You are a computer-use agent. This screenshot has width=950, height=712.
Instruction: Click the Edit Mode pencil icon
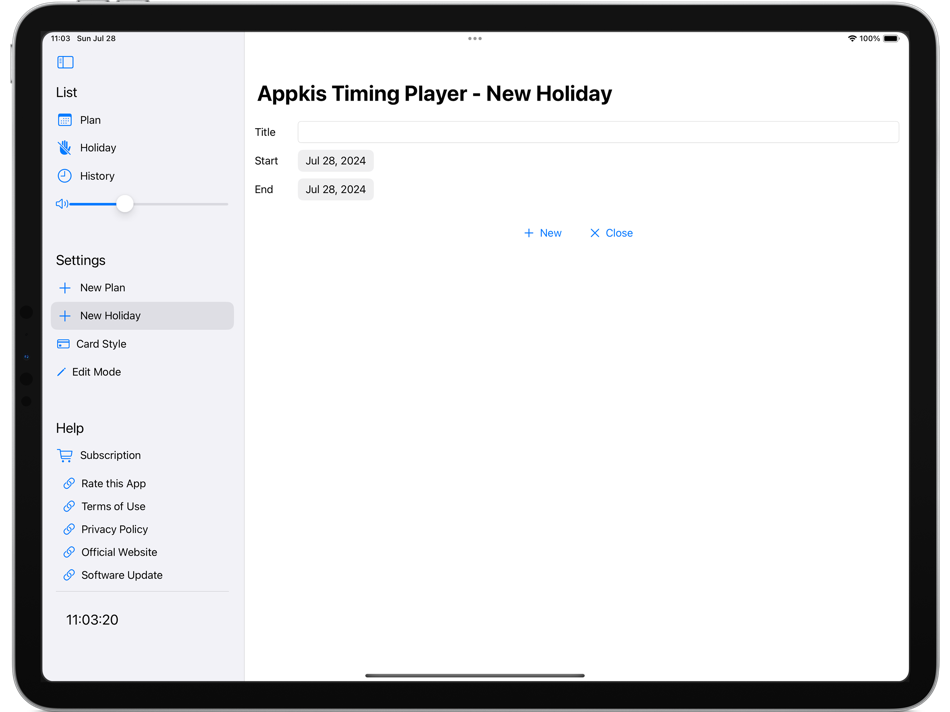(61, 372)
